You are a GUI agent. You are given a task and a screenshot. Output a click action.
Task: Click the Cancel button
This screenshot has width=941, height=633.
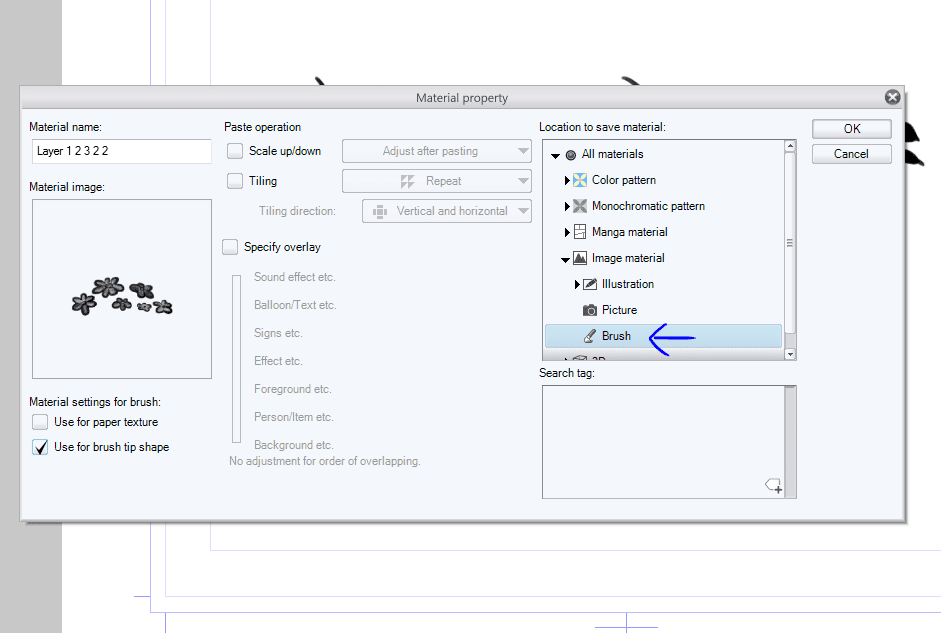(852, 154)
